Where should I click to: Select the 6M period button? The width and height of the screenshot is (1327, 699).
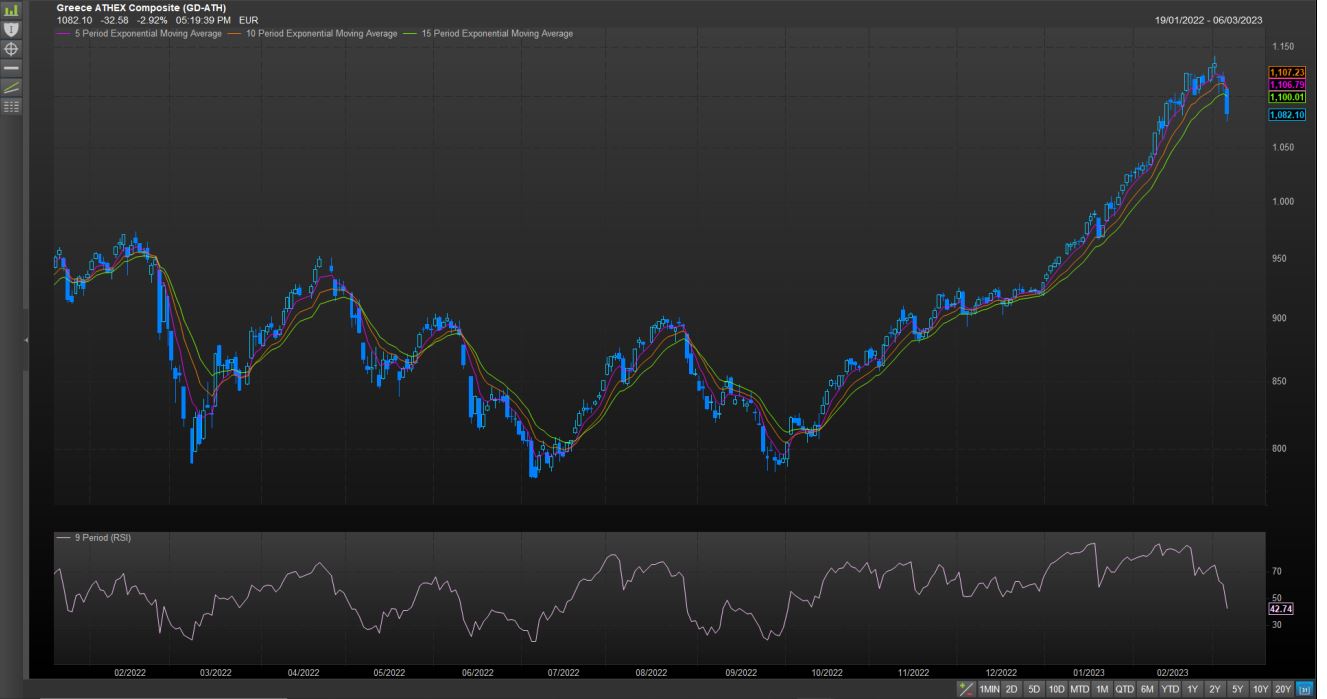1147,689
